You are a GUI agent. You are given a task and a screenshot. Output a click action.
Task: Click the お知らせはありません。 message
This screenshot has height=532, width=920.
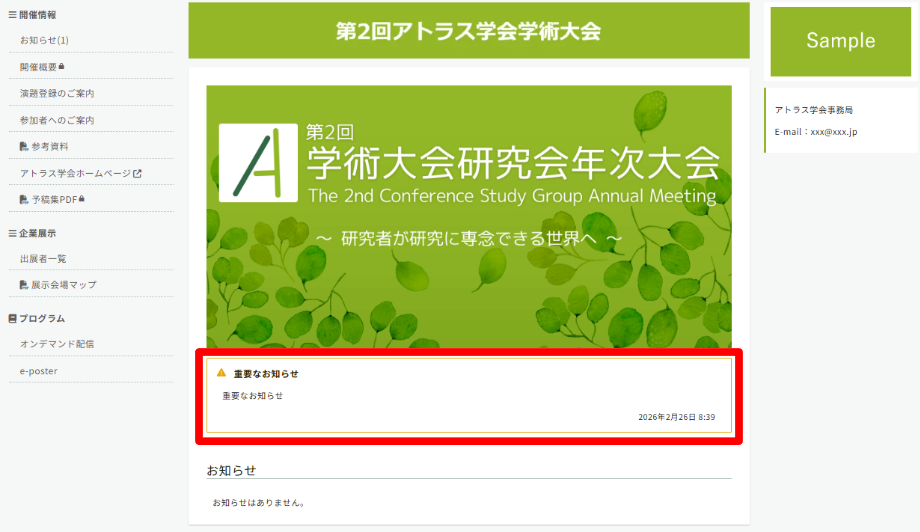(259, 503)
